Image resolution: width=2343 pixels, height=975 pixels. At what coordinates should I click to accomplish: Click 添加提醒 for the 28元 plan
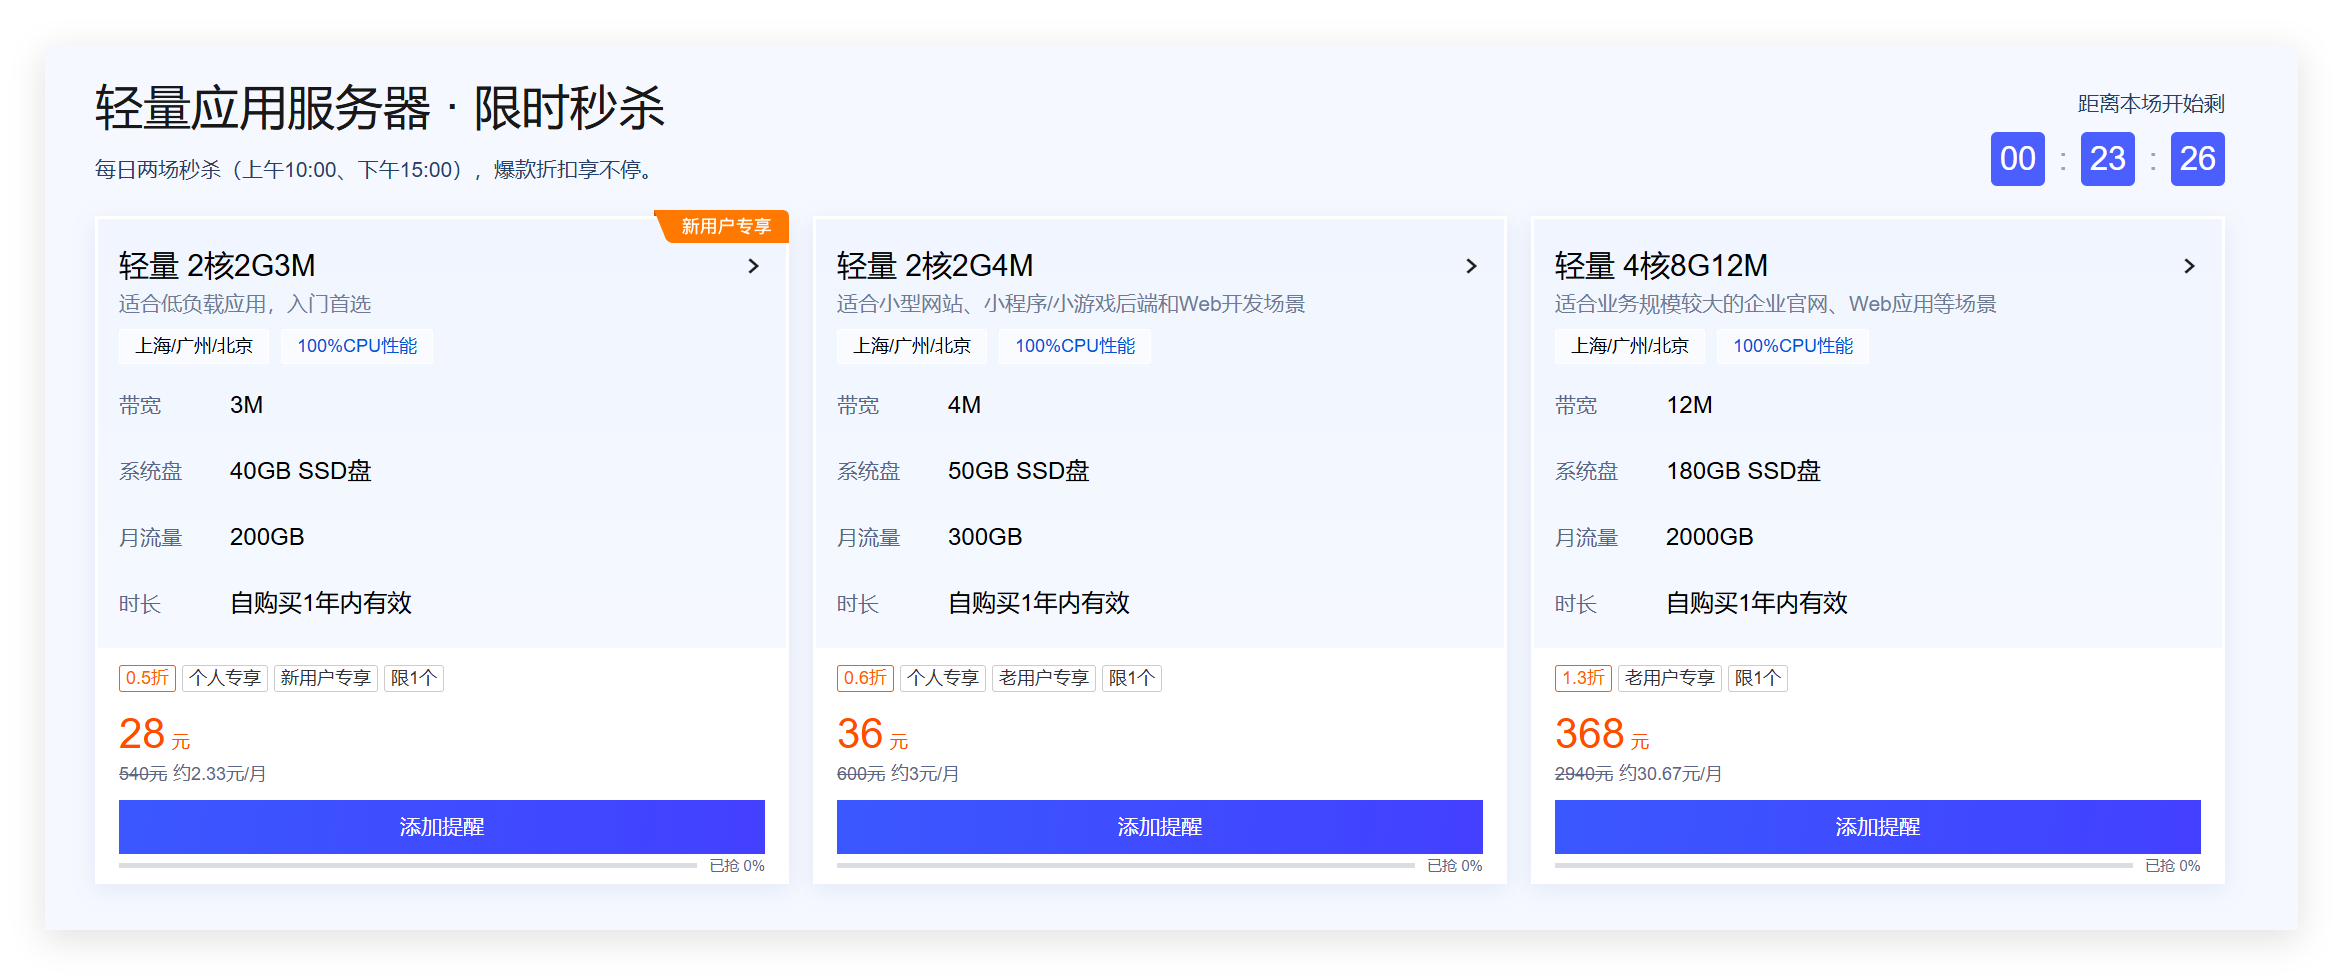point(442,827)
